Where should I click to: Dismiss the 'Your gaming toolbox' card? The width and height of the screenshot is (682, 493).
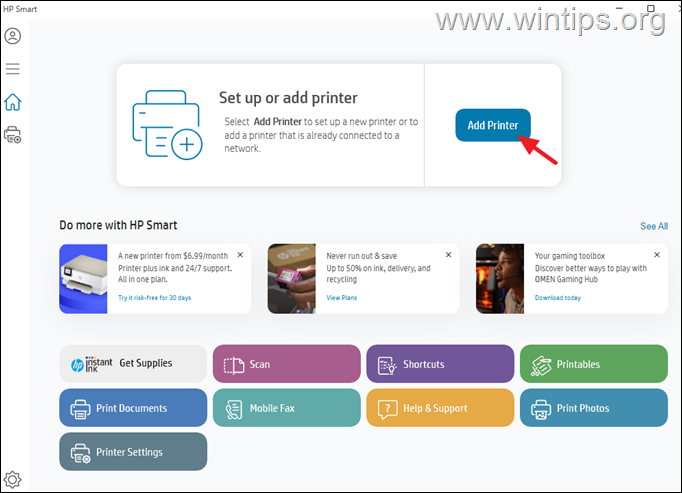(x=657, y=255)
